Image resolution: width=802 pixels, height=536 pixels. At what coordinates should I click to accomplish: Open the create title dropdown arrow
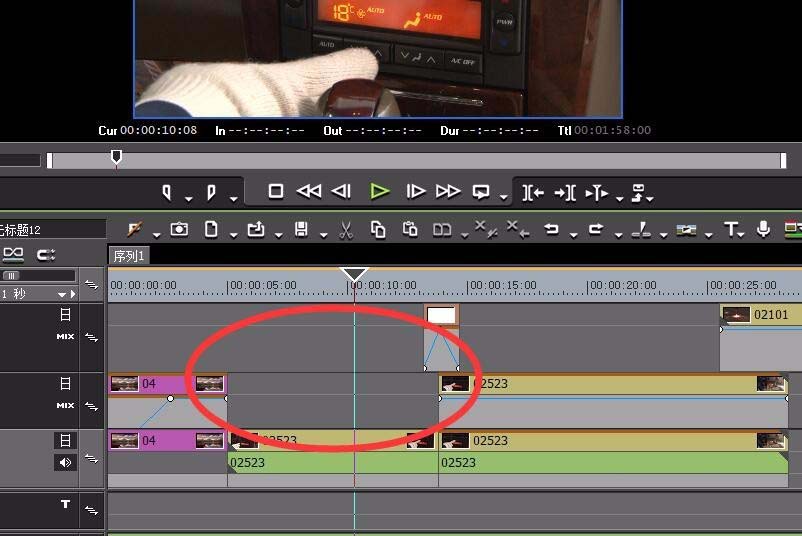click(741, 235)
